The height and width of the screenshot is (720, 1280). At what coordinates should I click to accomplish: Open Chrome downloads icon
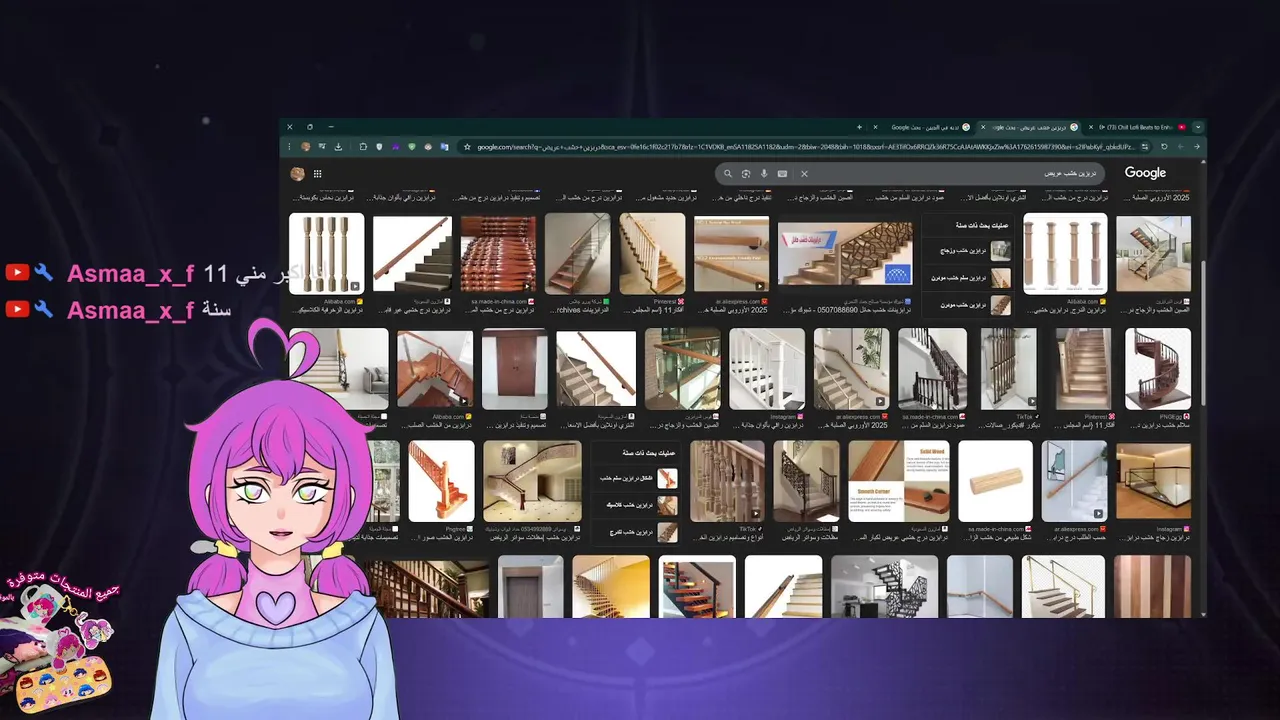point(338,147)
